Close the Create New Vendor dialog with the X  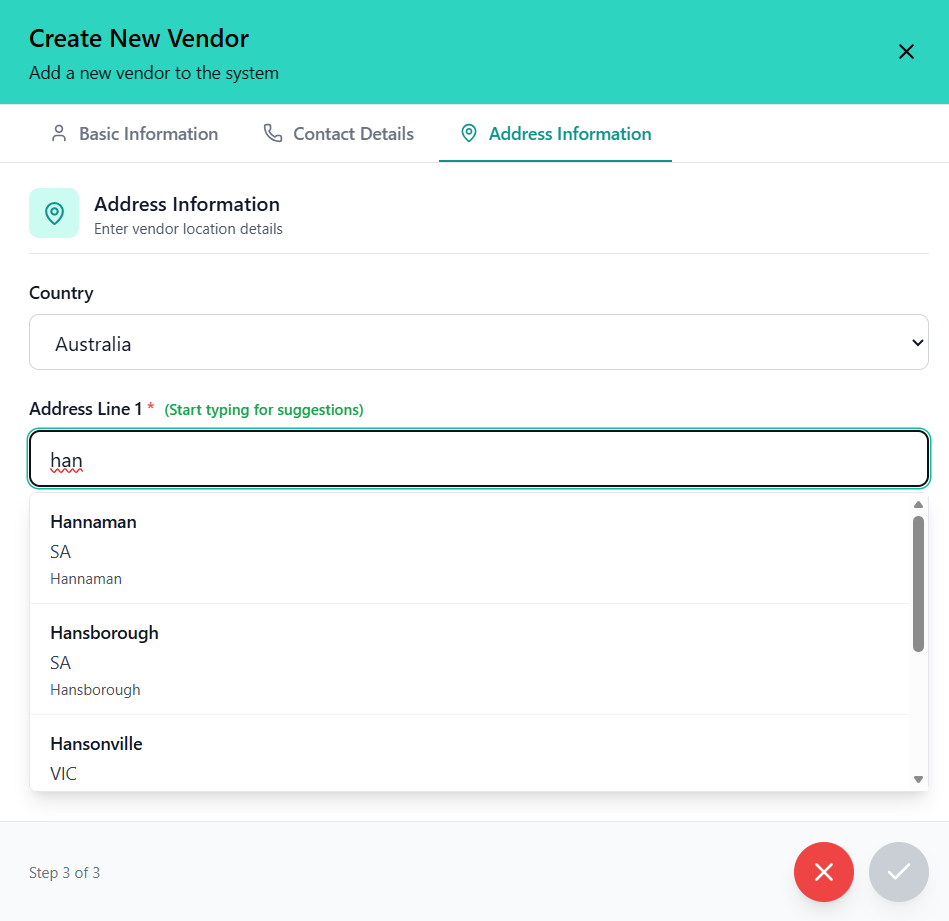point(906,51)
